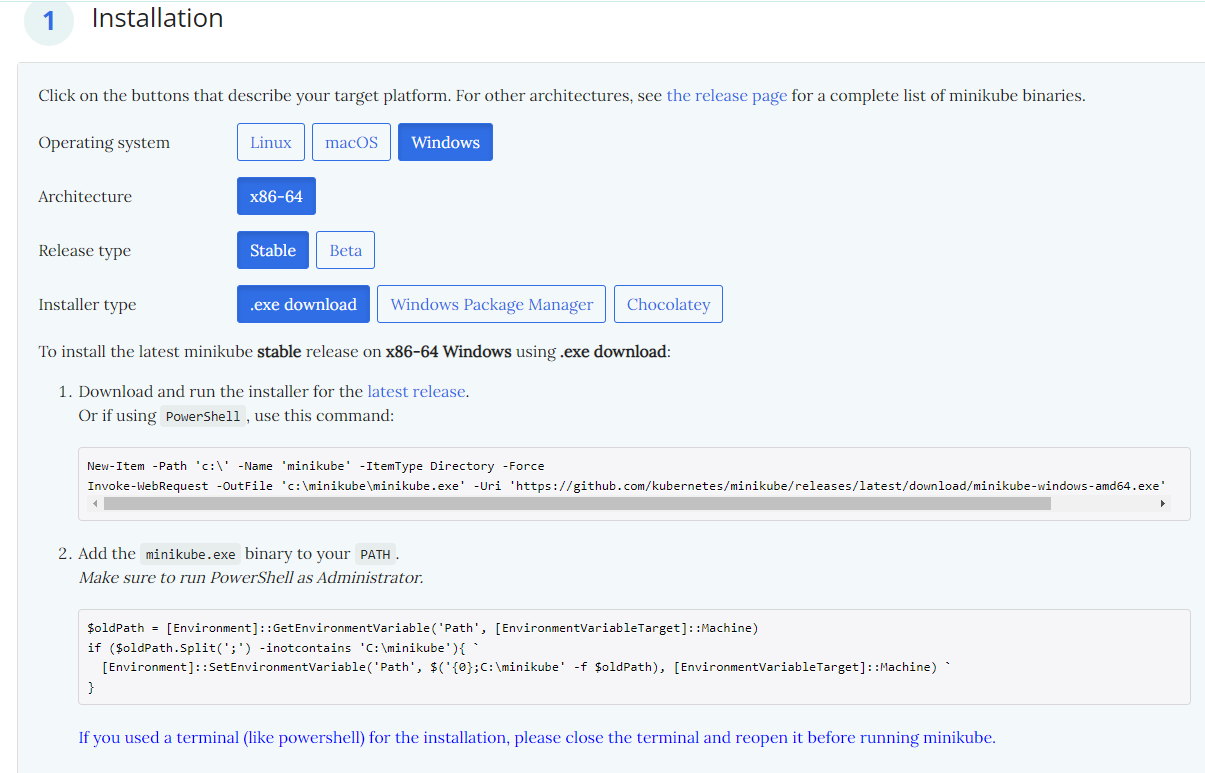Click the Invoke-WebRequest command line

tap(627, 486)
